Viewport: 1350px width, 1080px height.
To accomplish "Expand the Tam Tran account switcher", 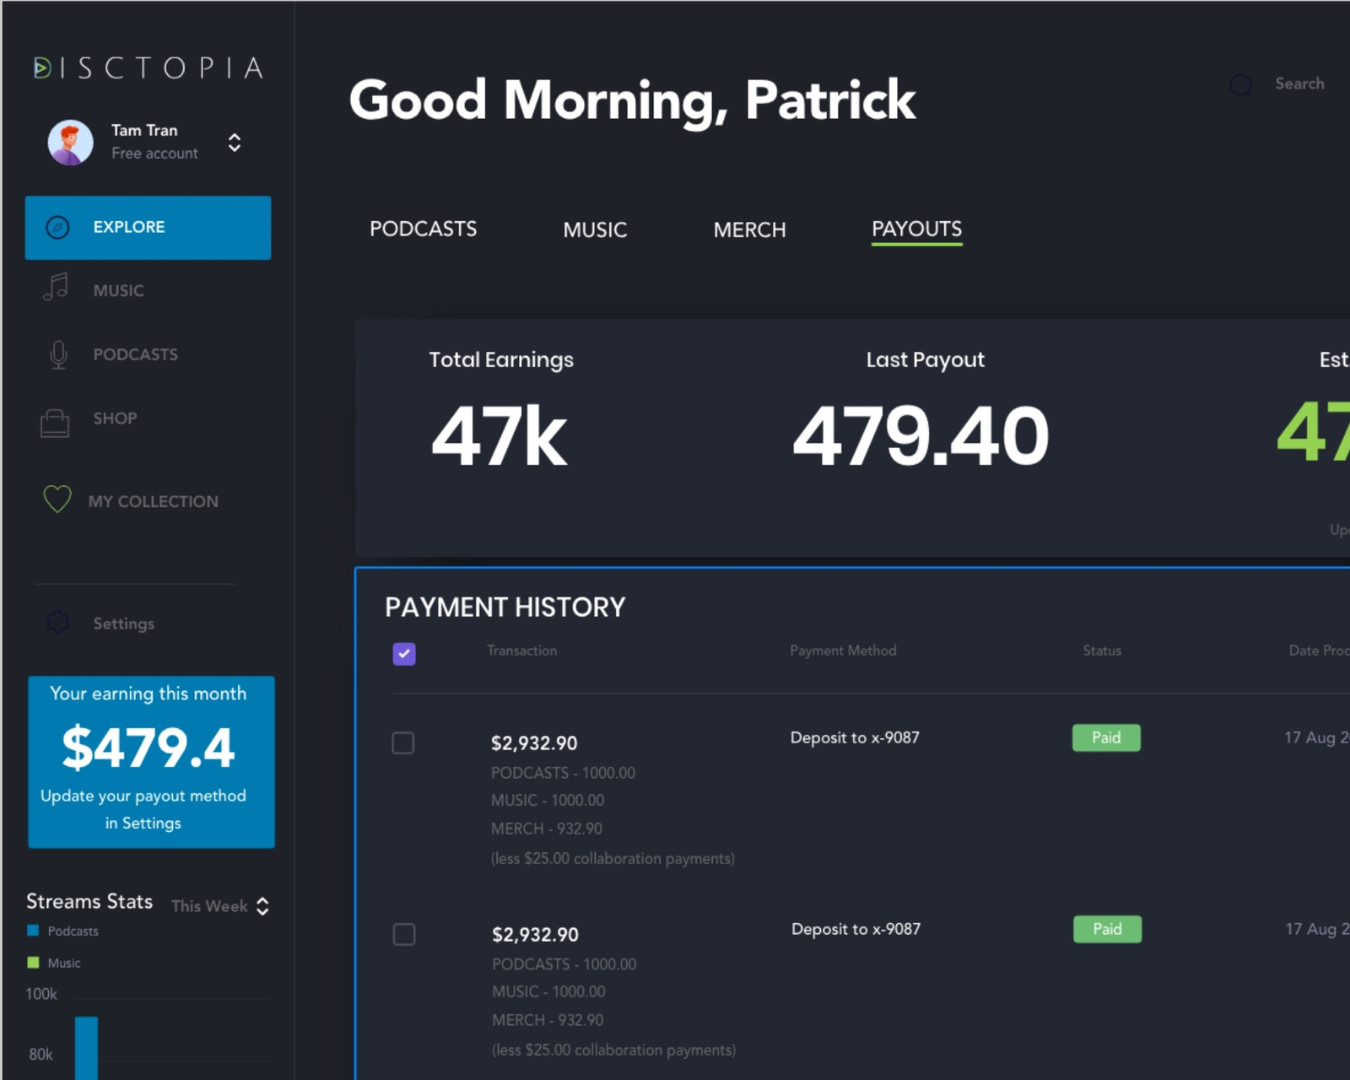I will tap(234, 142).
